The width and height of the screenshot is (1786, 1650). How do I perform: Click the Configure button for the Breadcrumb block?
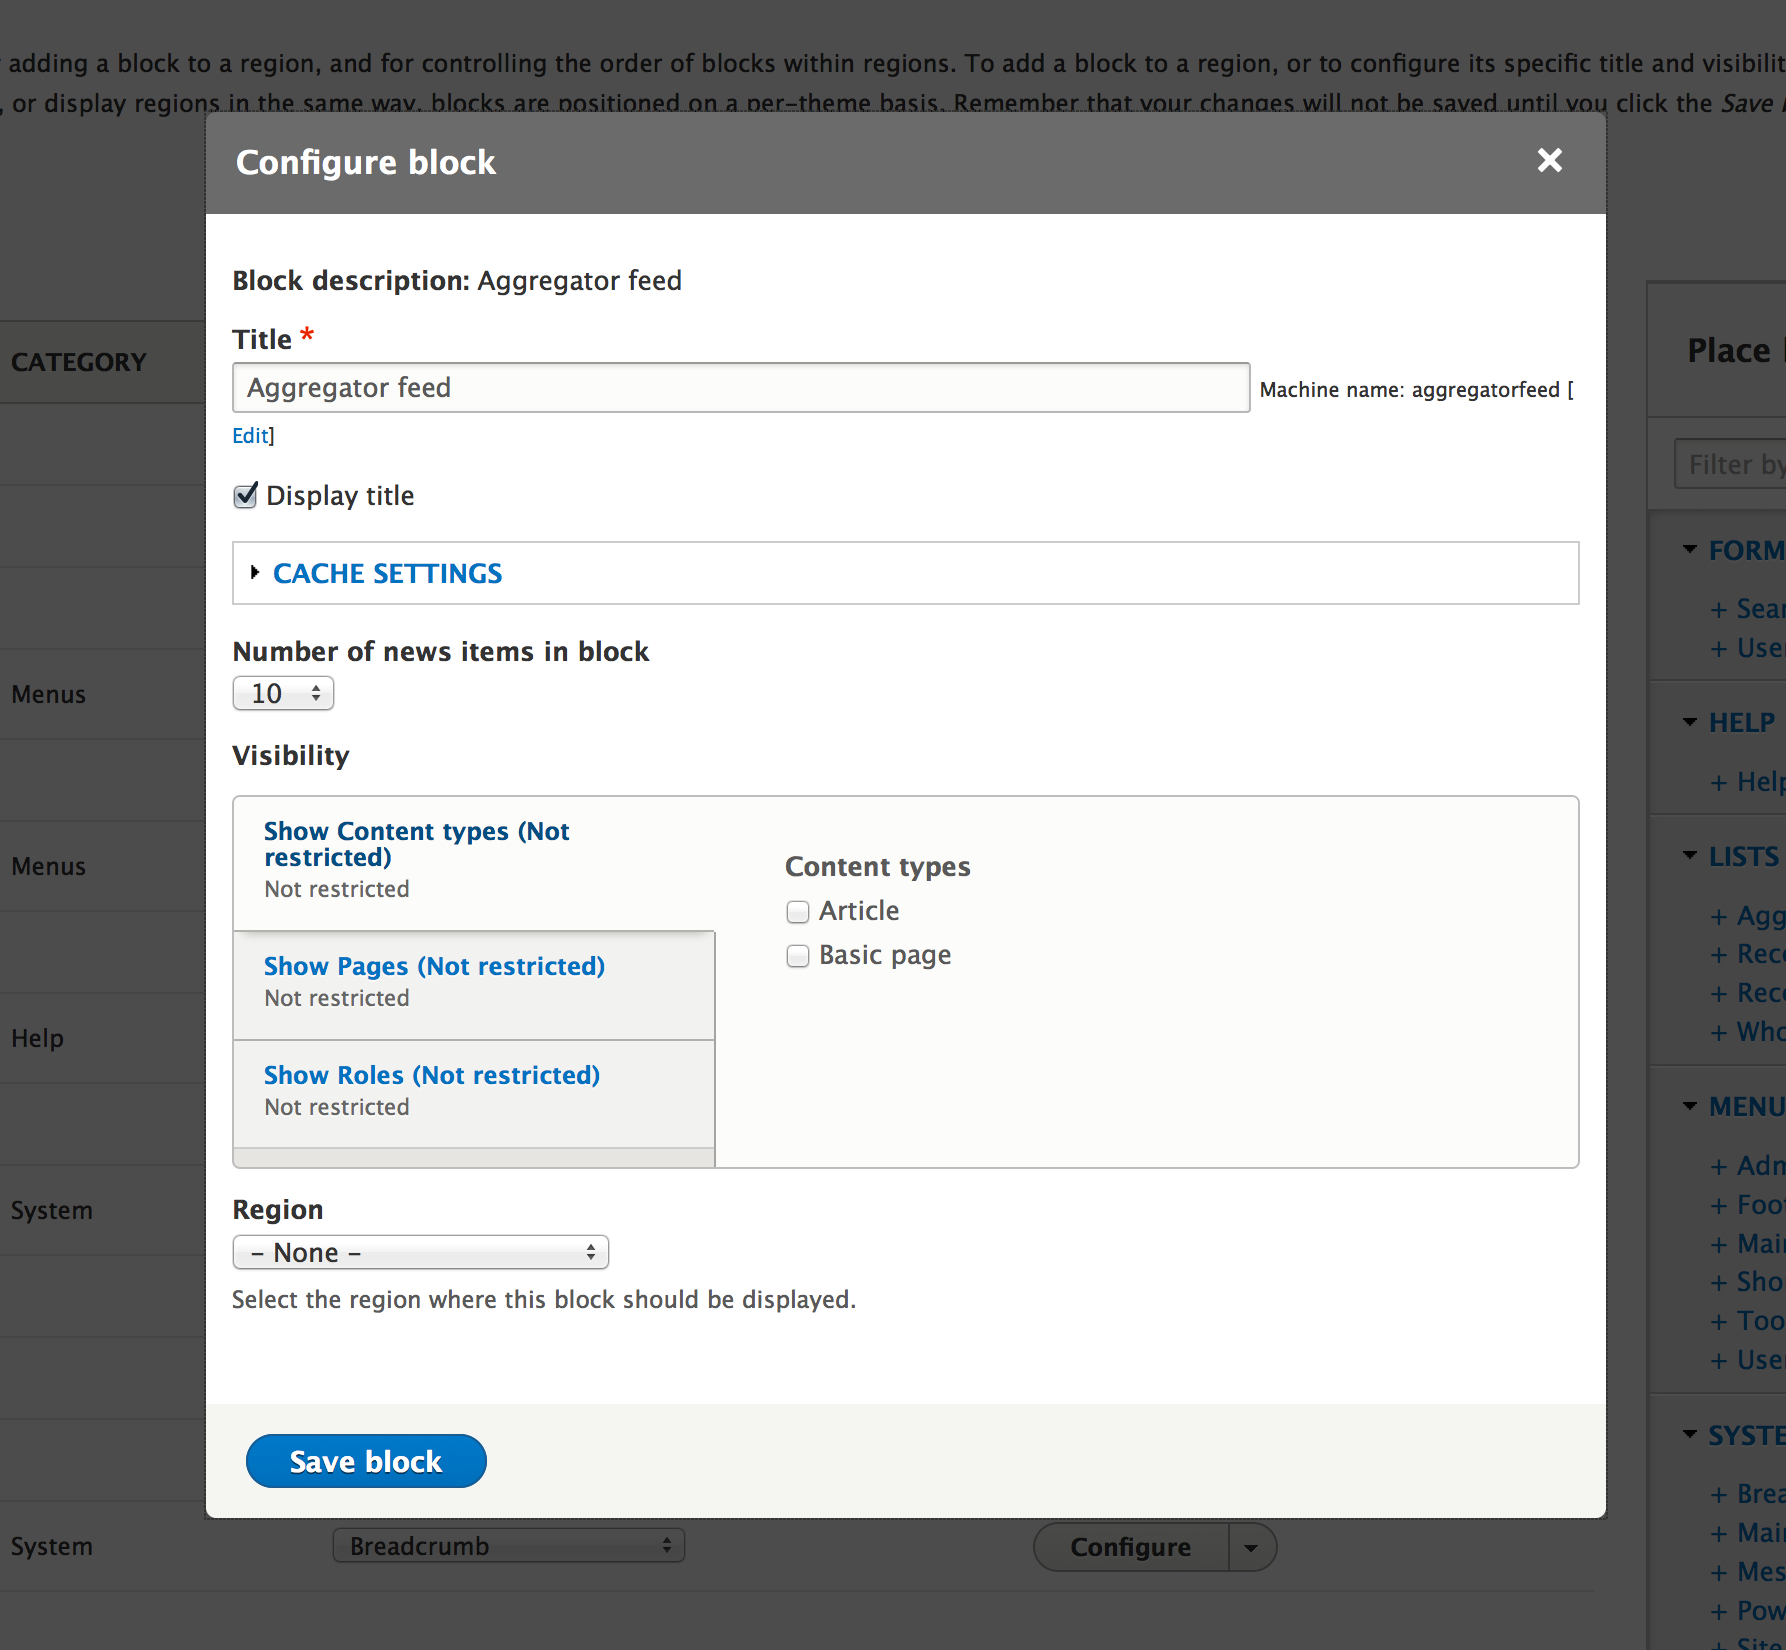tap(1129, 1546)
